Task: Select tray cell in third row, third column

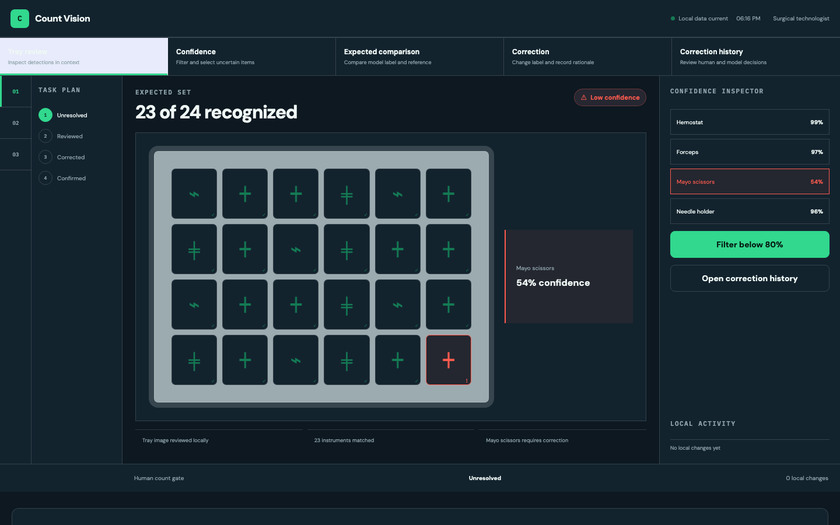Action: (x=296, y=304)
